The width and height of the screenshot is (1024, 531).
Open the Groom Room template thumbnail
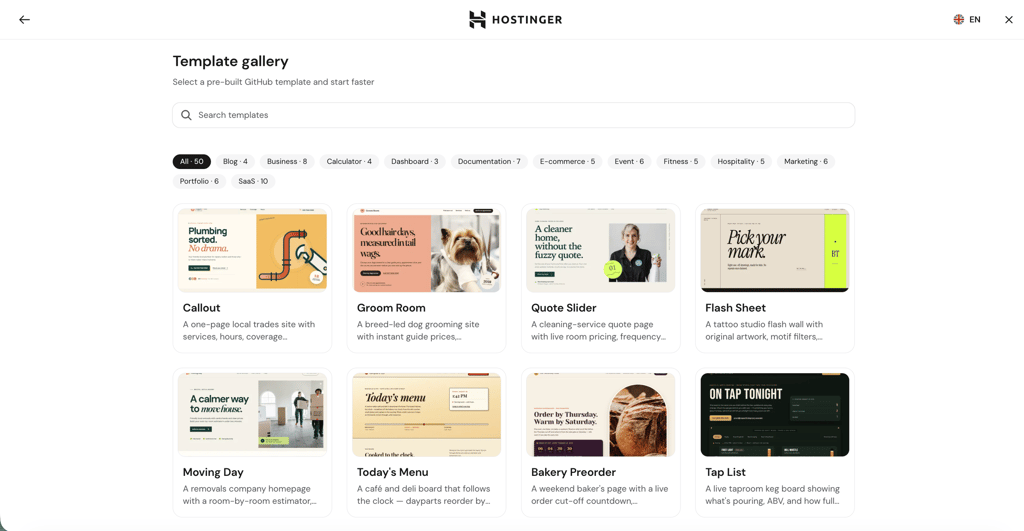(426, 250)
